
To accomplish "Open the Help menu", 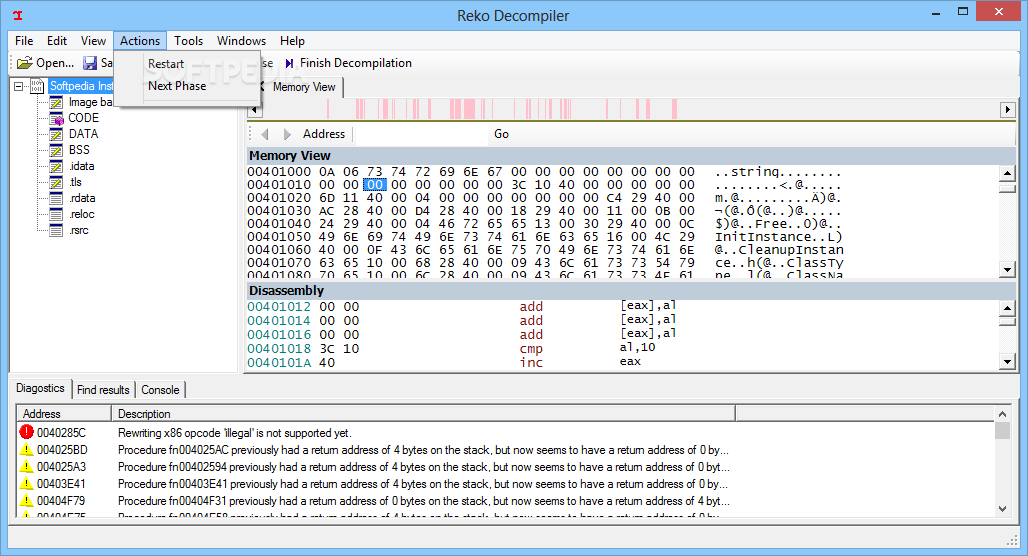I will (292, 41).
